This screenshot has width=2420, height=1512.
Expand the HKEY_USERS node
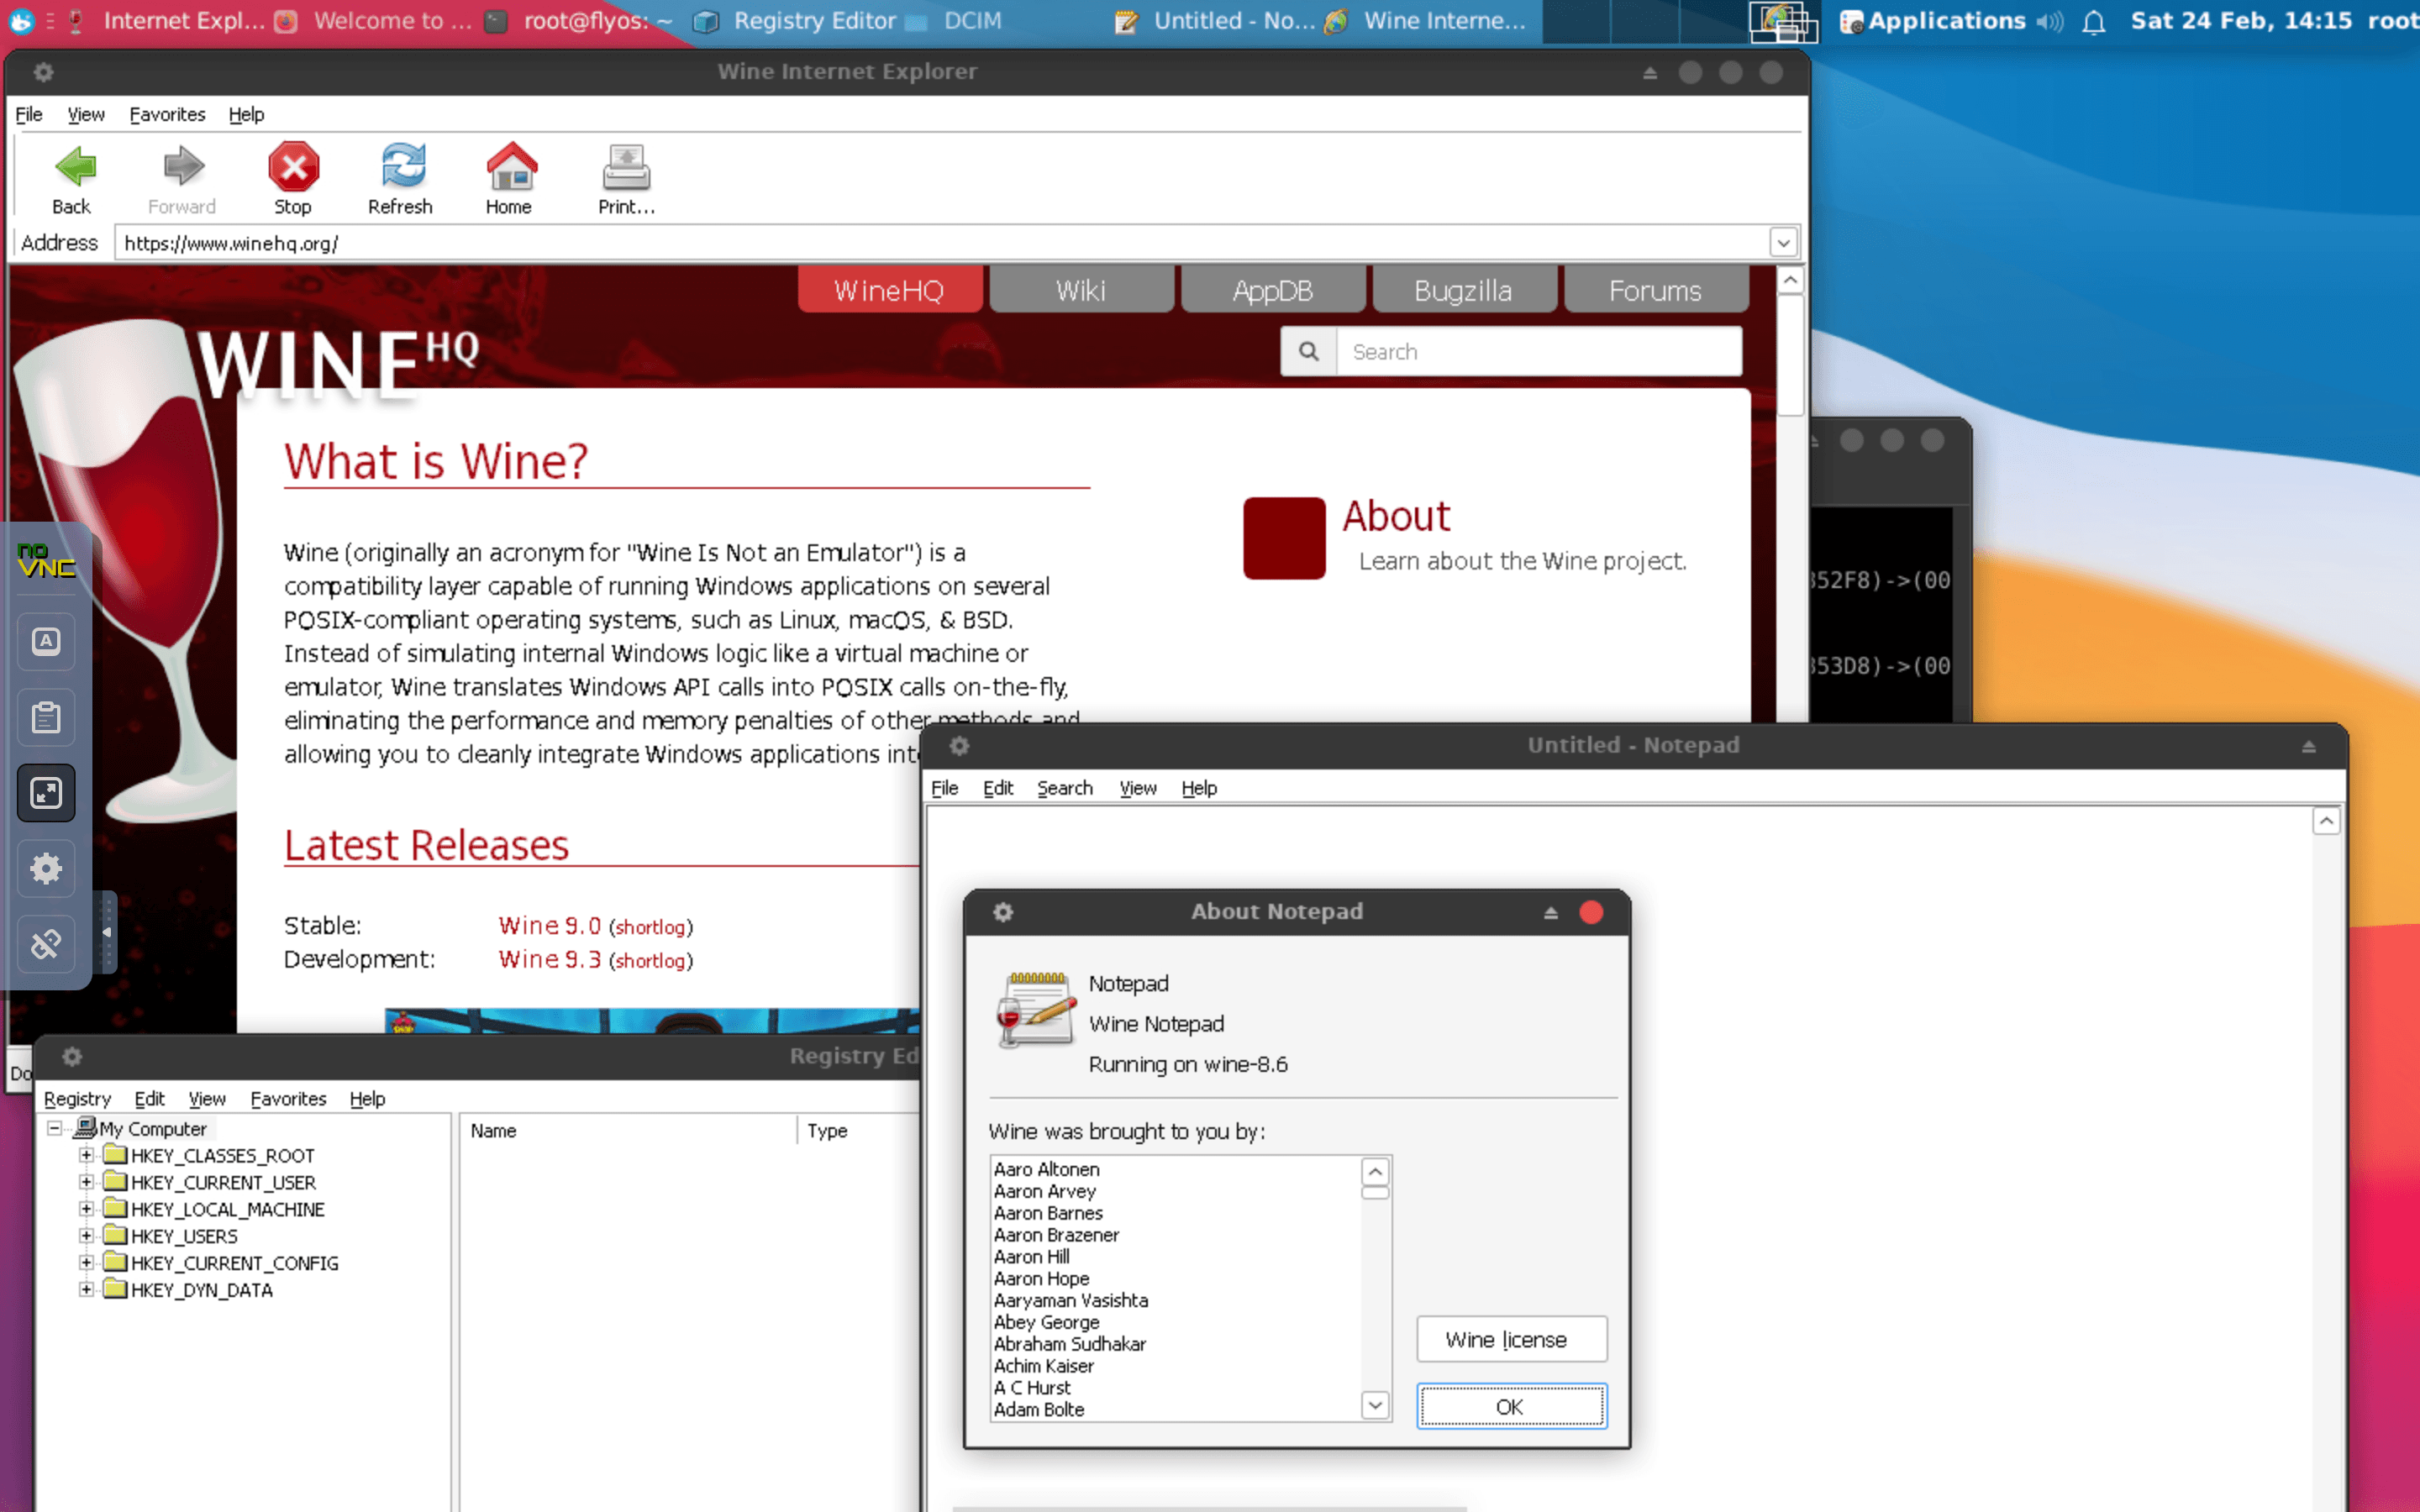click(87, 1236)
